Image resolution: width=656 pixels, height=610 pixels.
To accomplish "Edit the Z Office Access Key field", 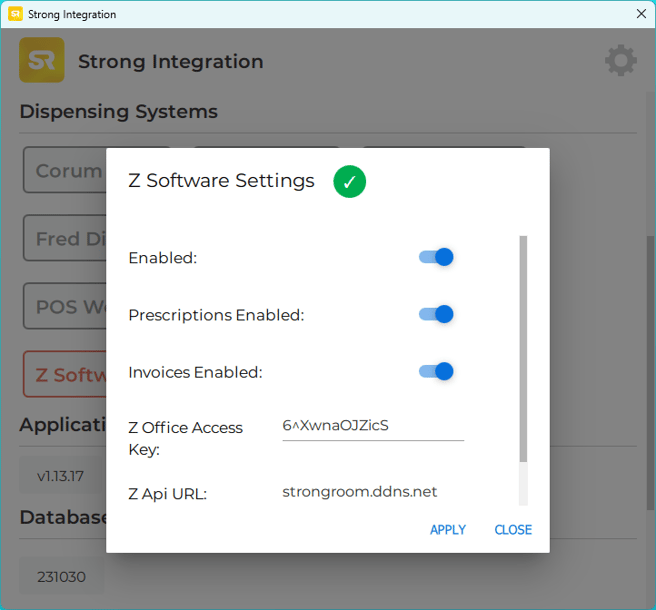I will 373,426.
